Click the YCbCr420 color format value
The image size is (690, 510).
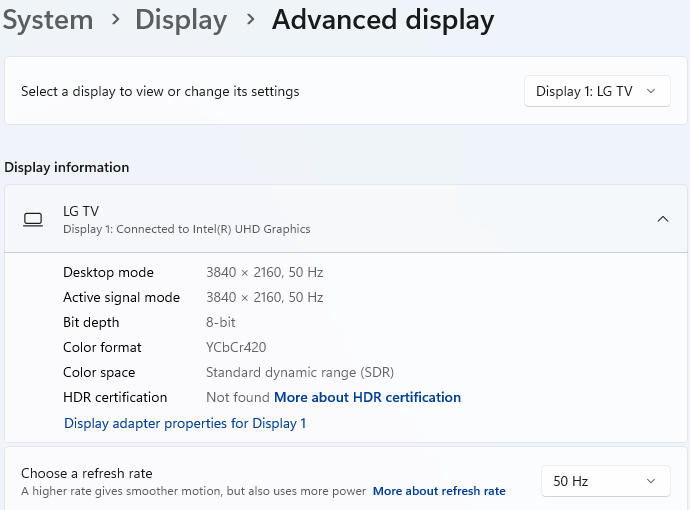(x=236, y=347)
